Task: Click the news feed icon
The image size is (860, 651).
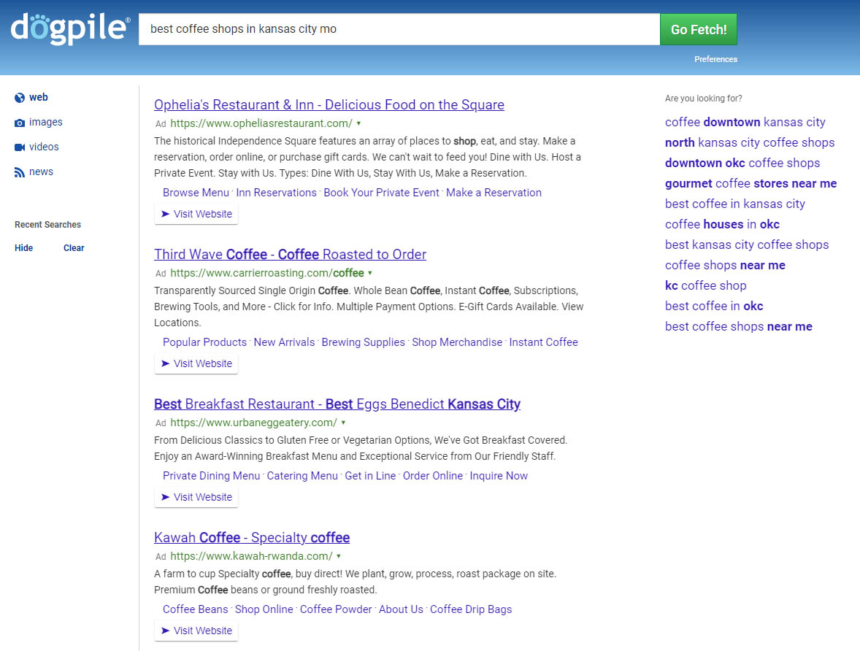Action: (19, 172)
